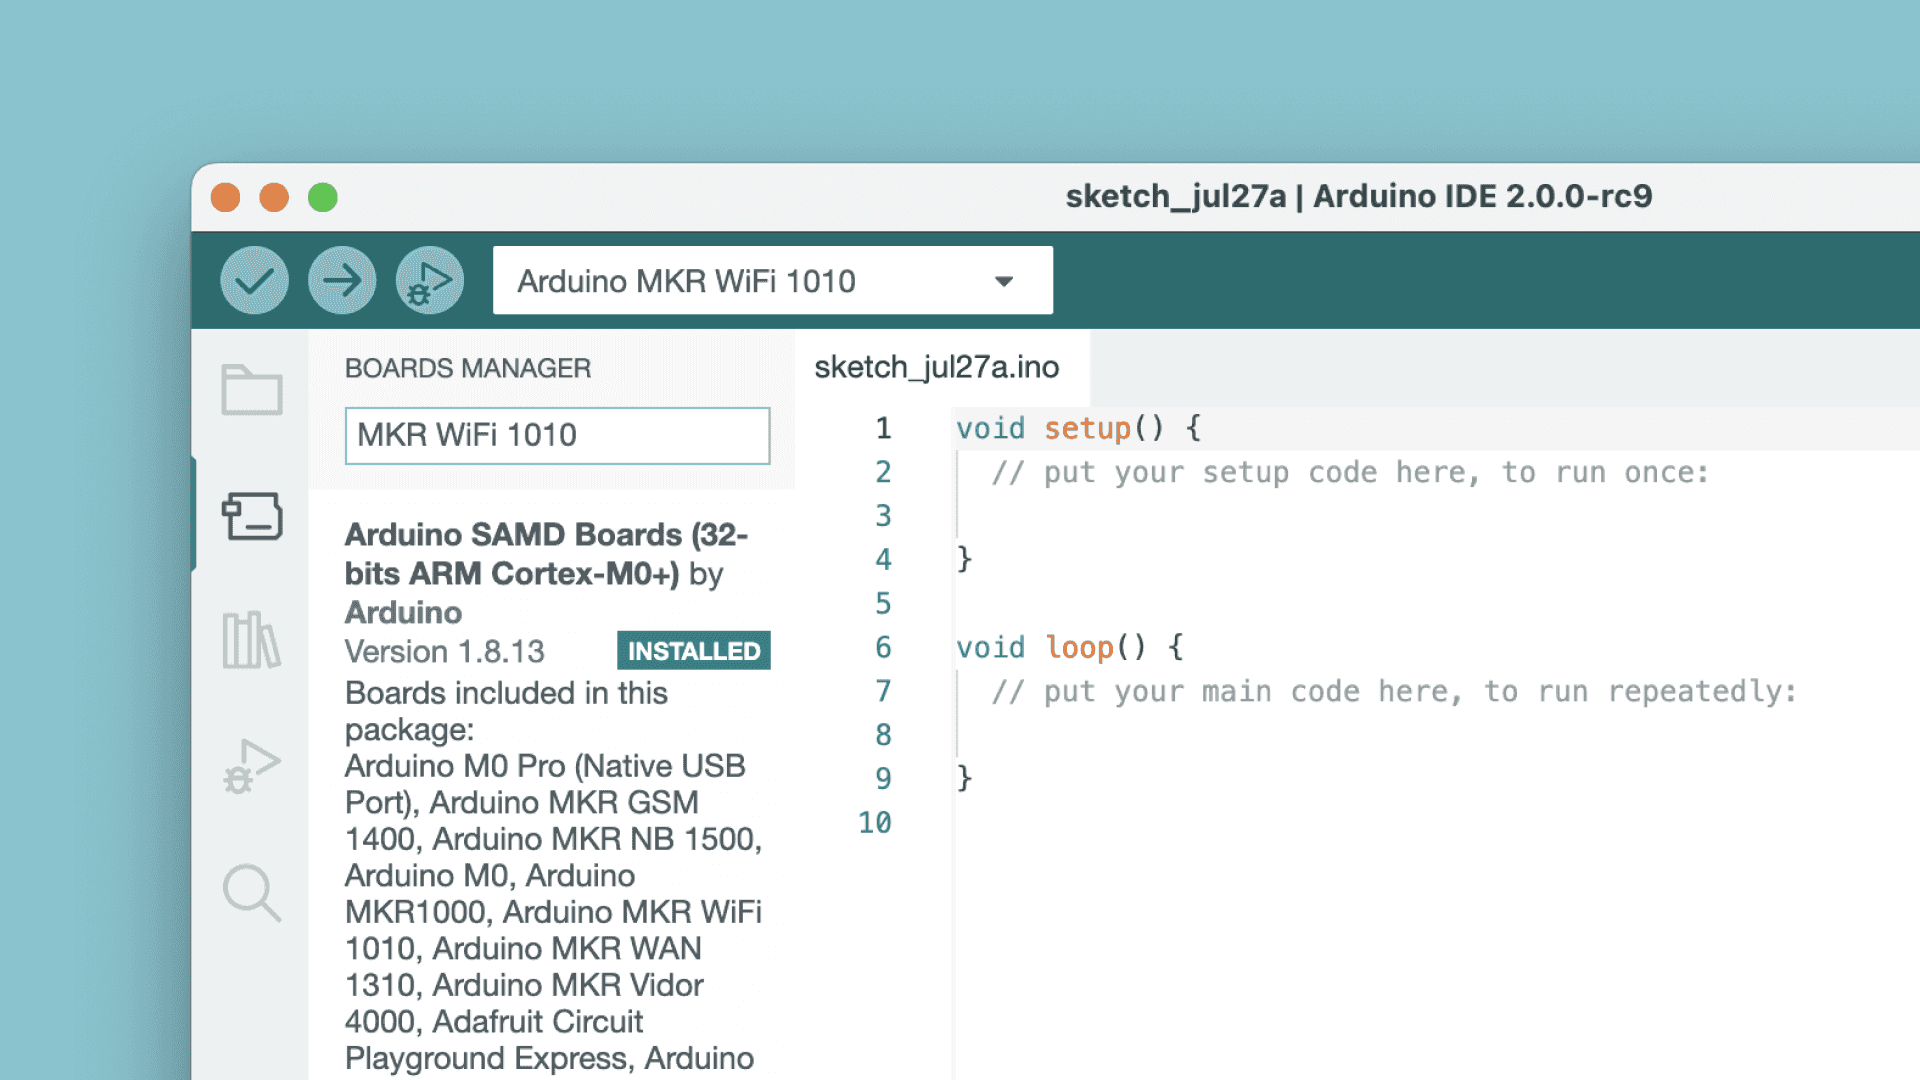Click the Upload arrow button
Image resolution: width=1920 pixels, height=1080 pixels.
coord(342,280)
